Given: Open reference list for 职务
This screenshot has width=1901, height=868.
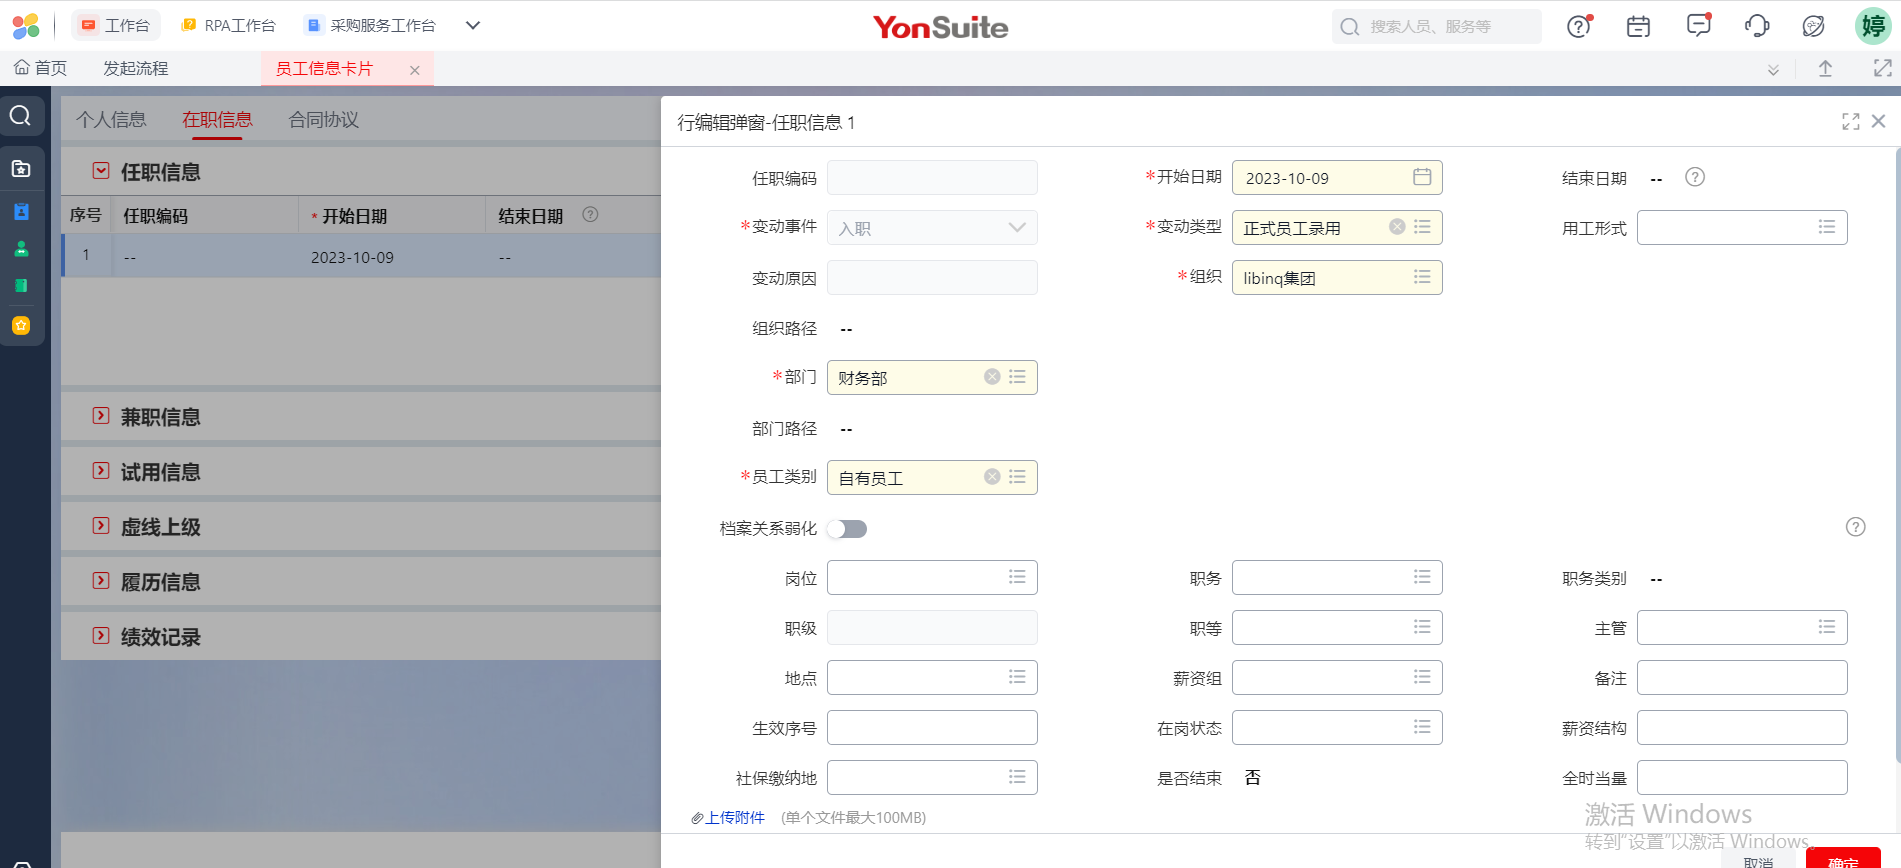Looking at the screenshot, I should [x=1422, y=577].
